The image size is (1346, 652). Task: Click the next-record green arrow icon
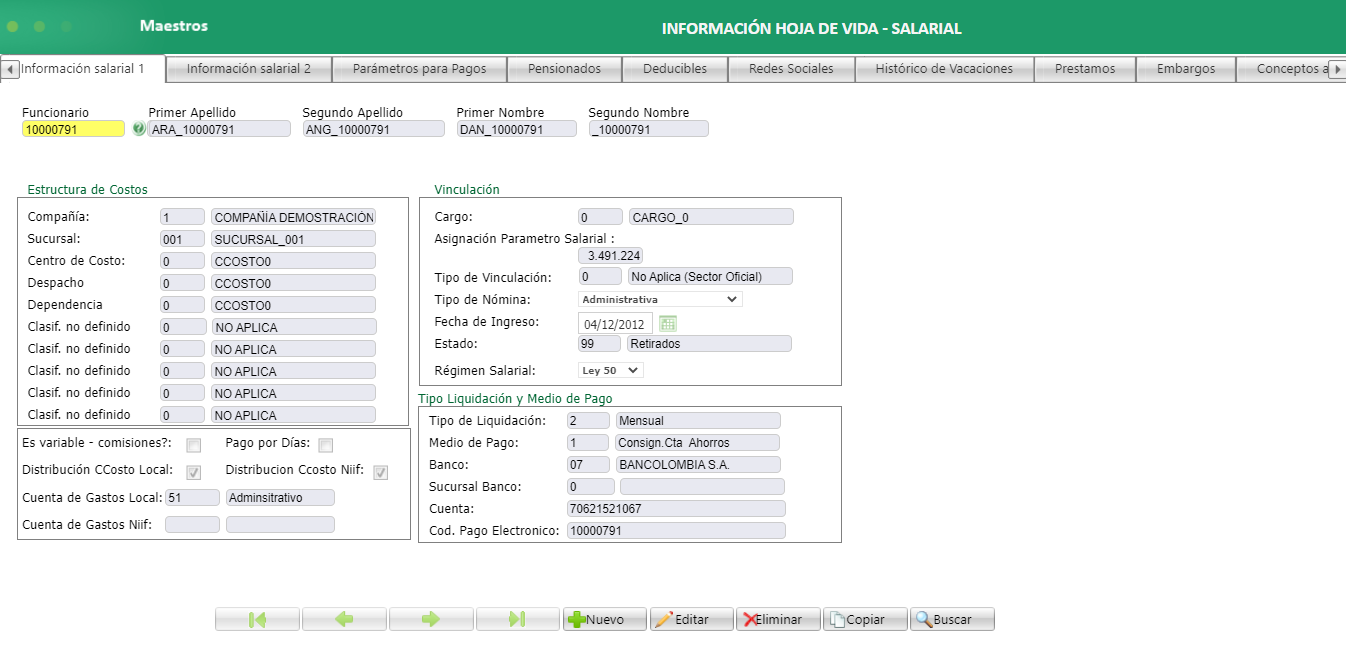(x=430, y=618)
